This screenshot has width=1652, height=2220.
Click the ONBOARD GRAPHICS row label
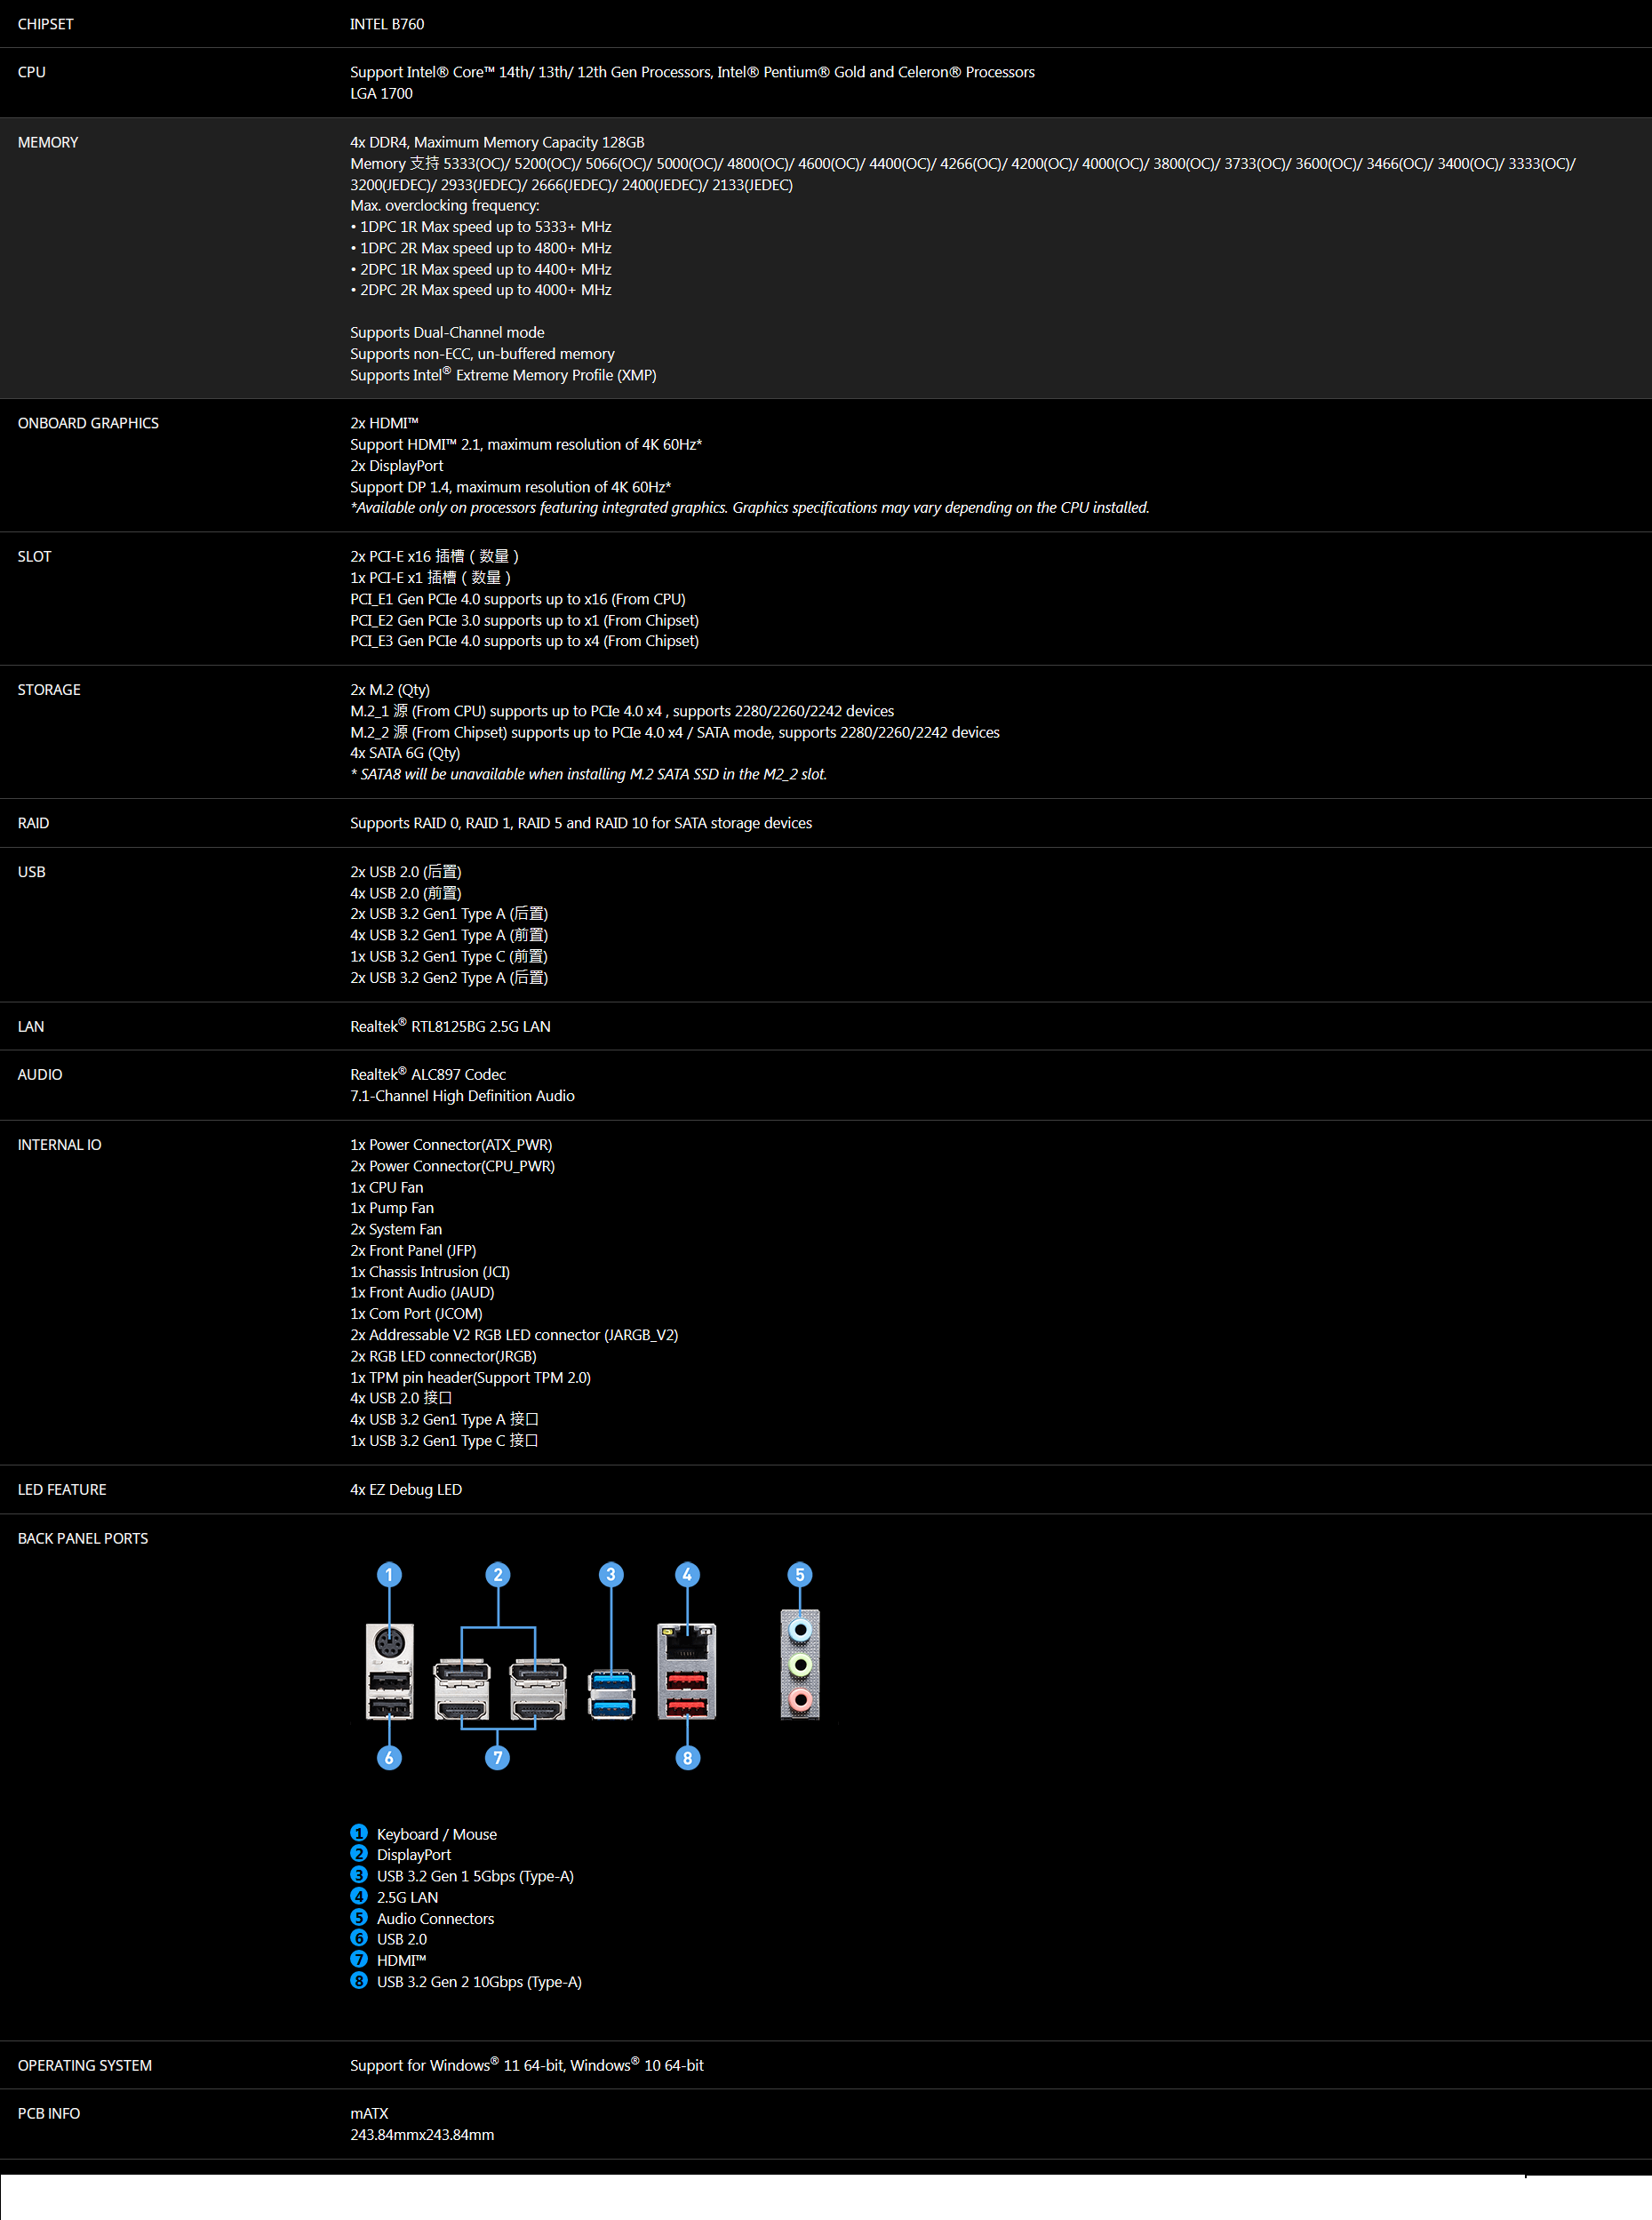click(88, 423)
